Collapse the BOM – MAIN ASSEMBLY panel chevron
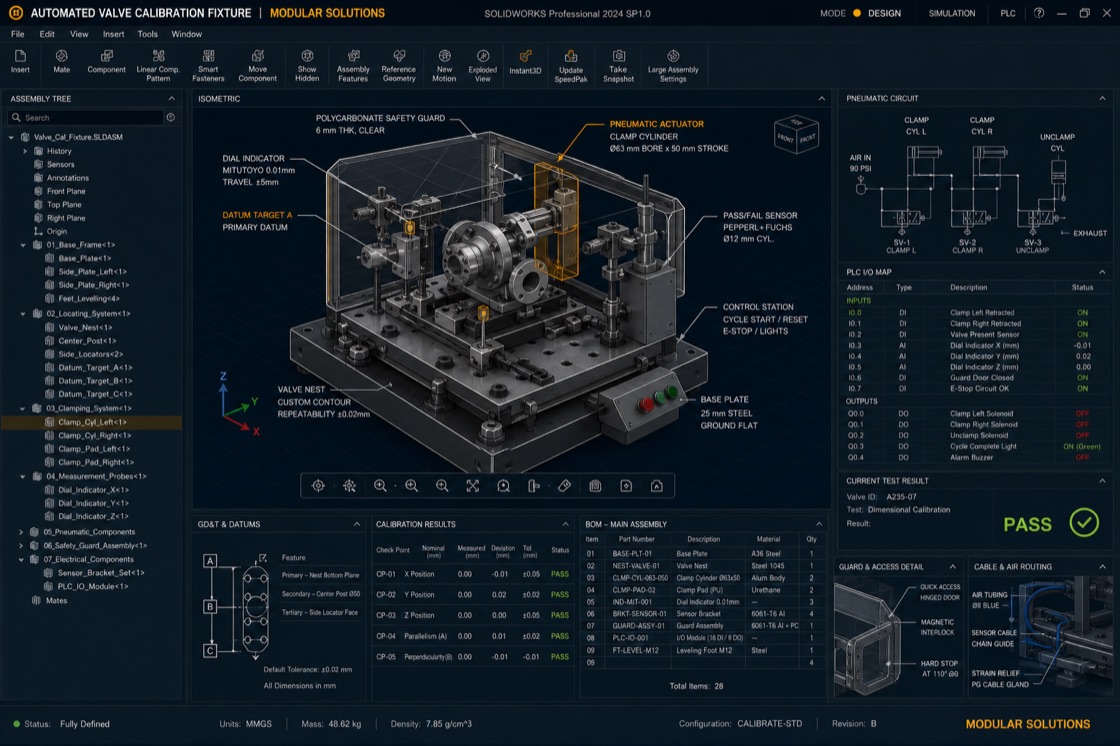 (x=819, y=524)
